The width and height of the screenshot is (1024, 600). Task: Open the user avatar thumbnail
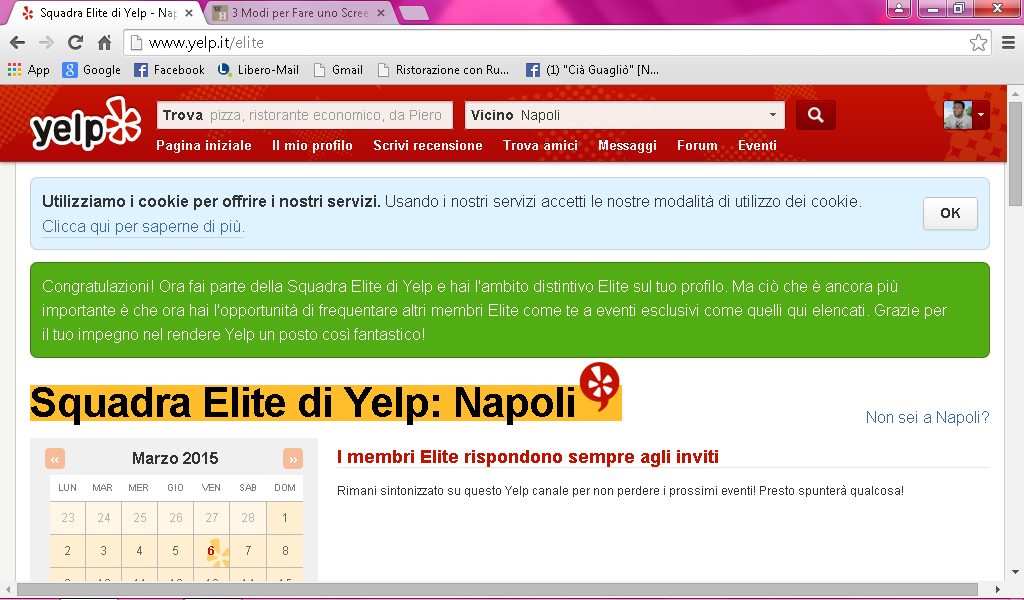(958, 115)
